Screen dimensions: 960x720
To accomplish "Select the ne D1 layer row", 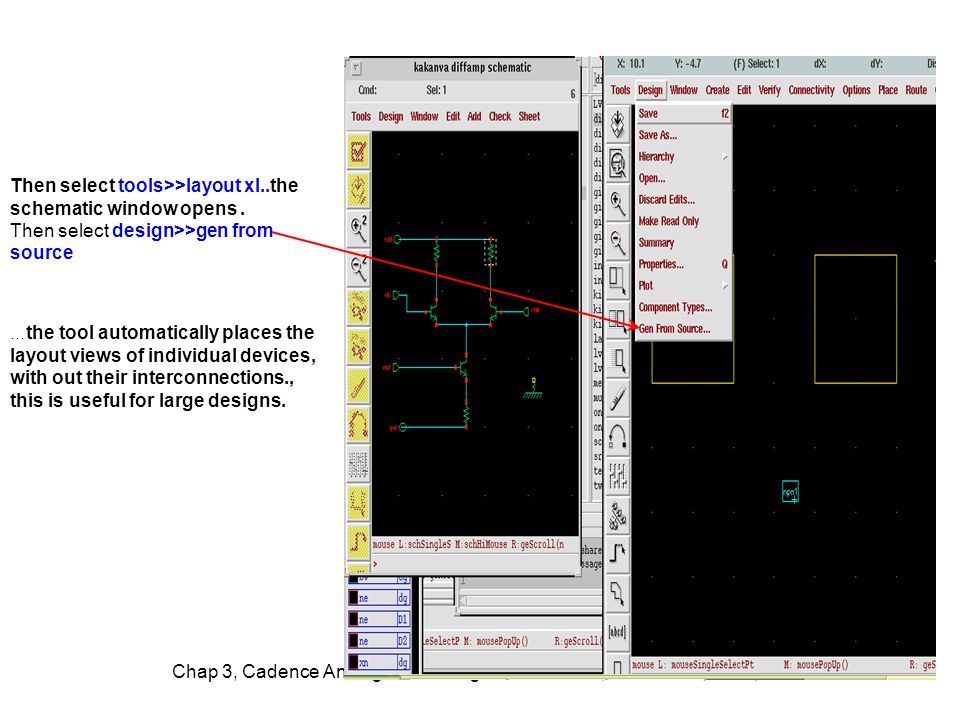I will (x=378, y=620).
